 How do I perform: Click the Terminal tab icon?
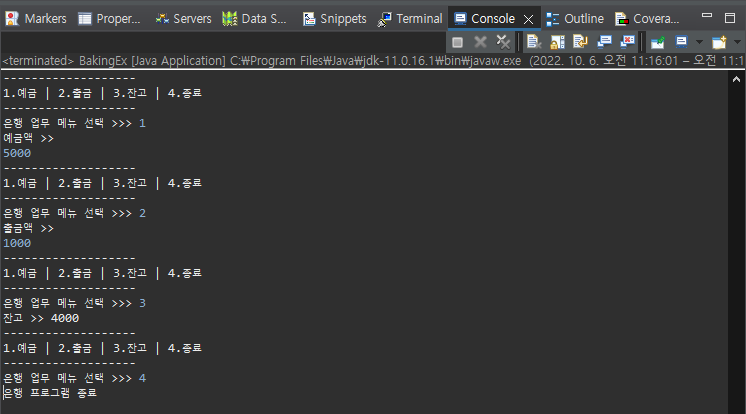click(384, 19)
